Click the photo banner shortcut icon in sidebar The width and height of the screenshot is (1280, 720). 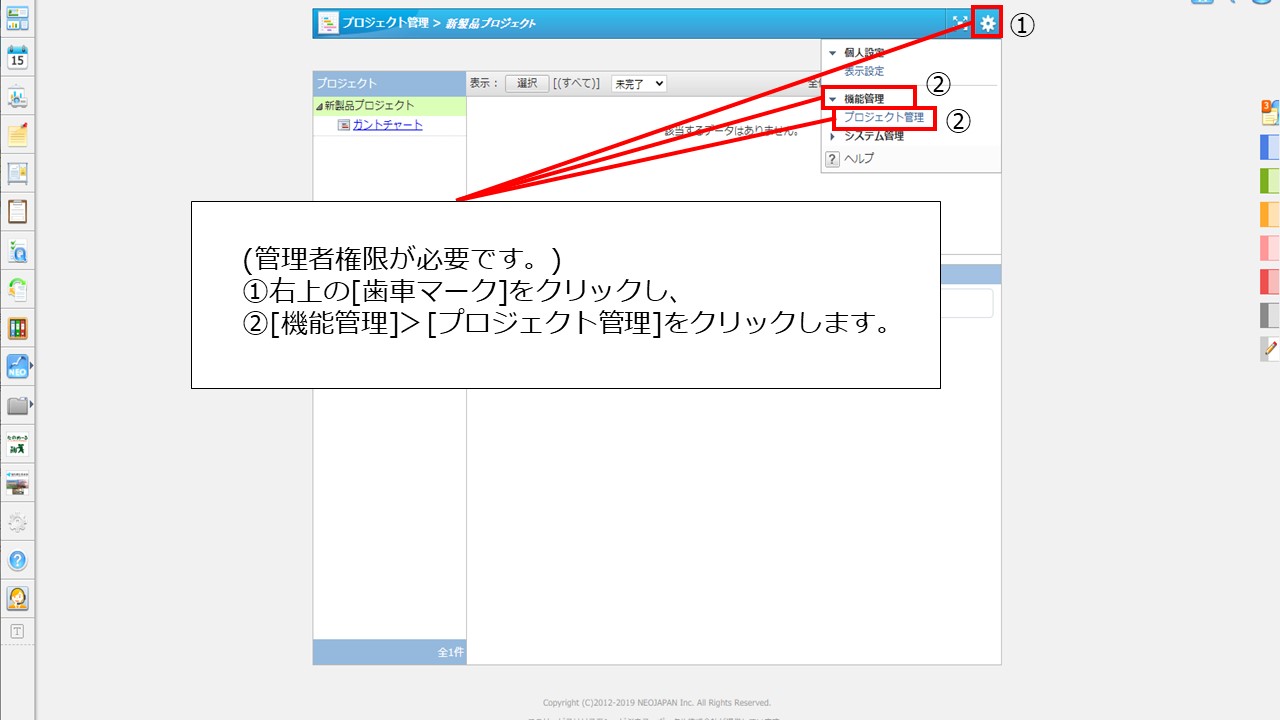pyautogui.click(x=17, y=483)
